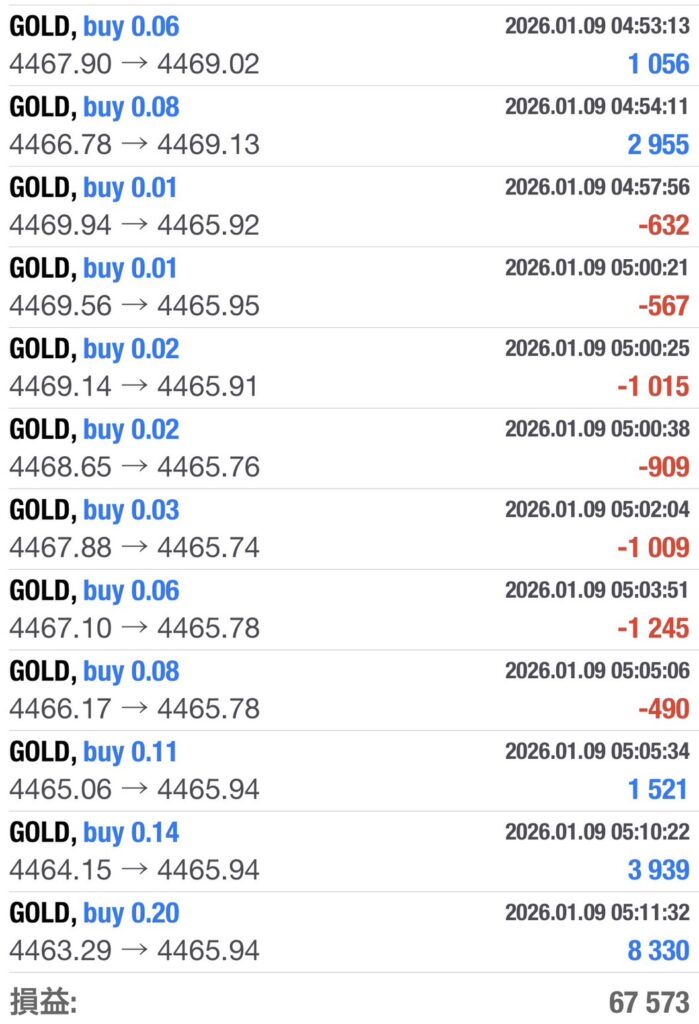Click the 05:05:06 timestamp

pos(596,671)
